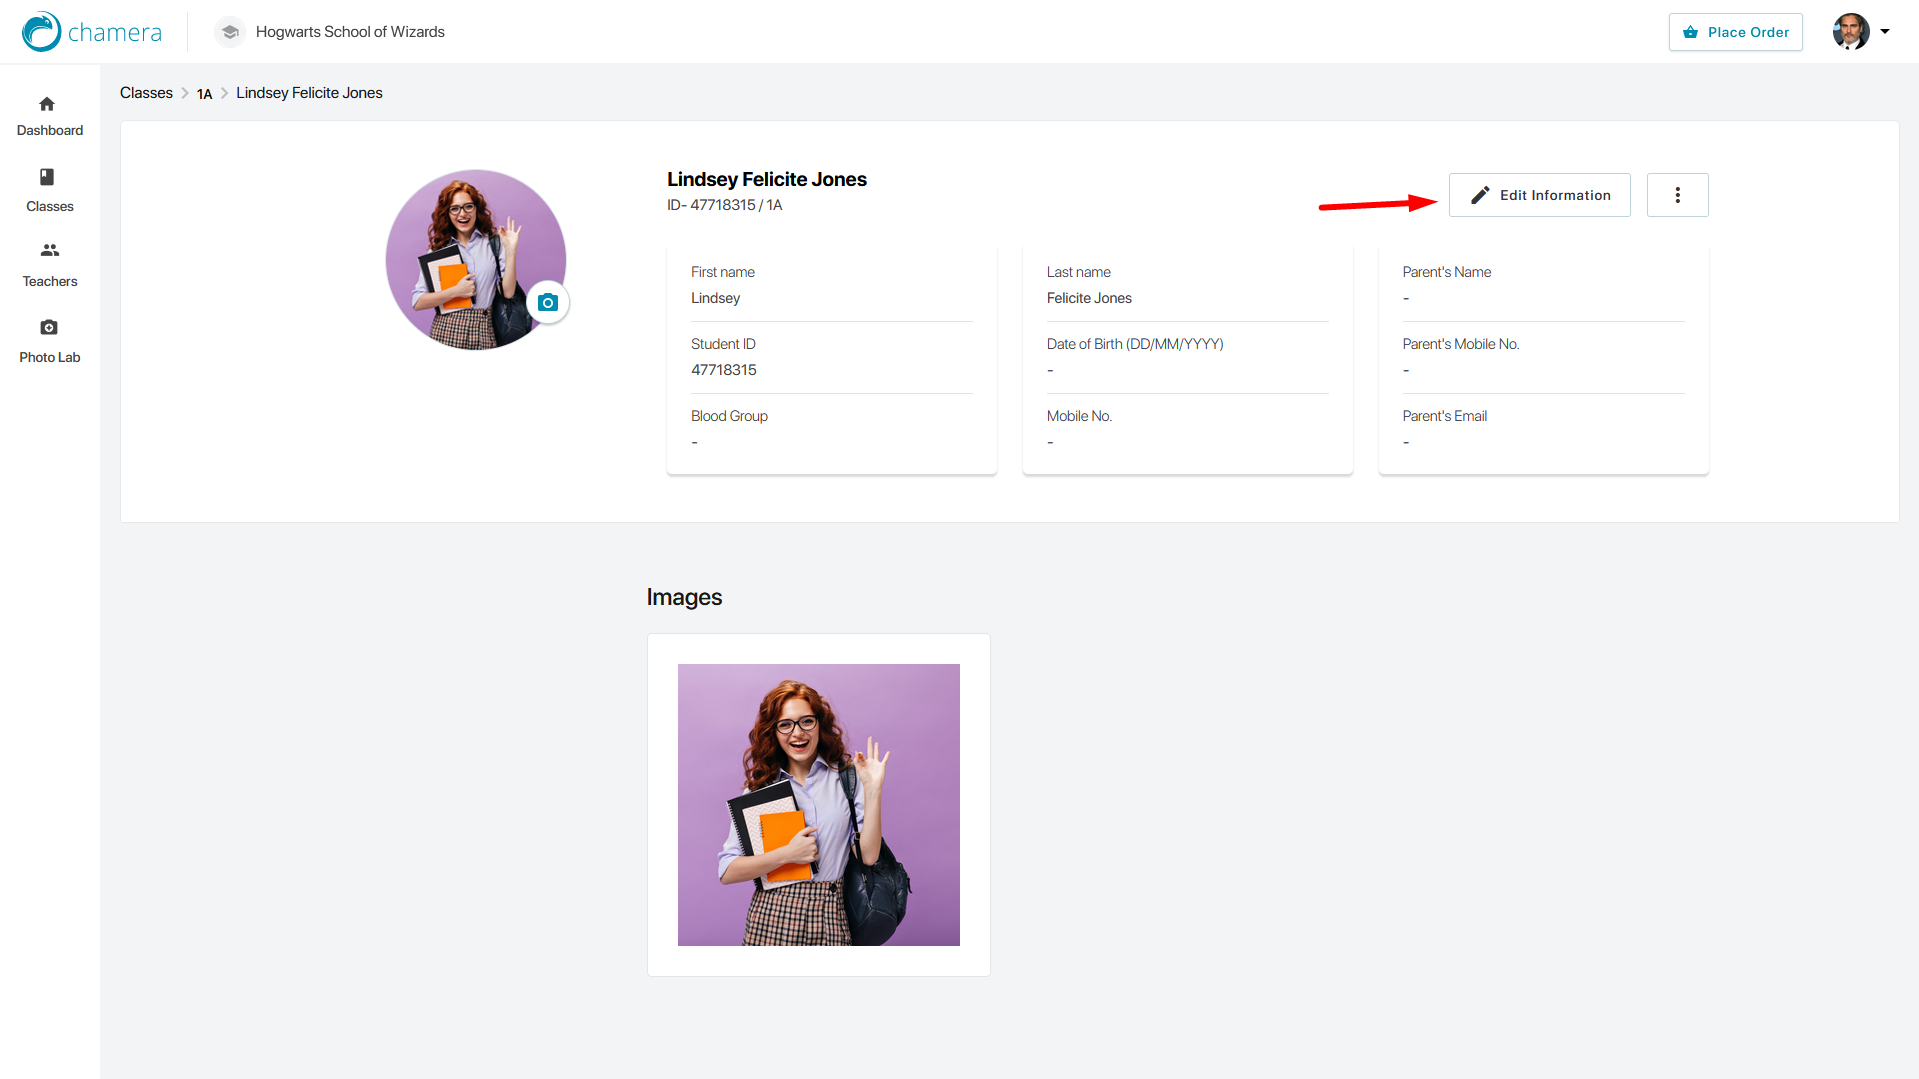Expand the account dropdown arrow
Image resolution: width=1919 pixels, height=1079 pixels.
[x=1885, y=32]
